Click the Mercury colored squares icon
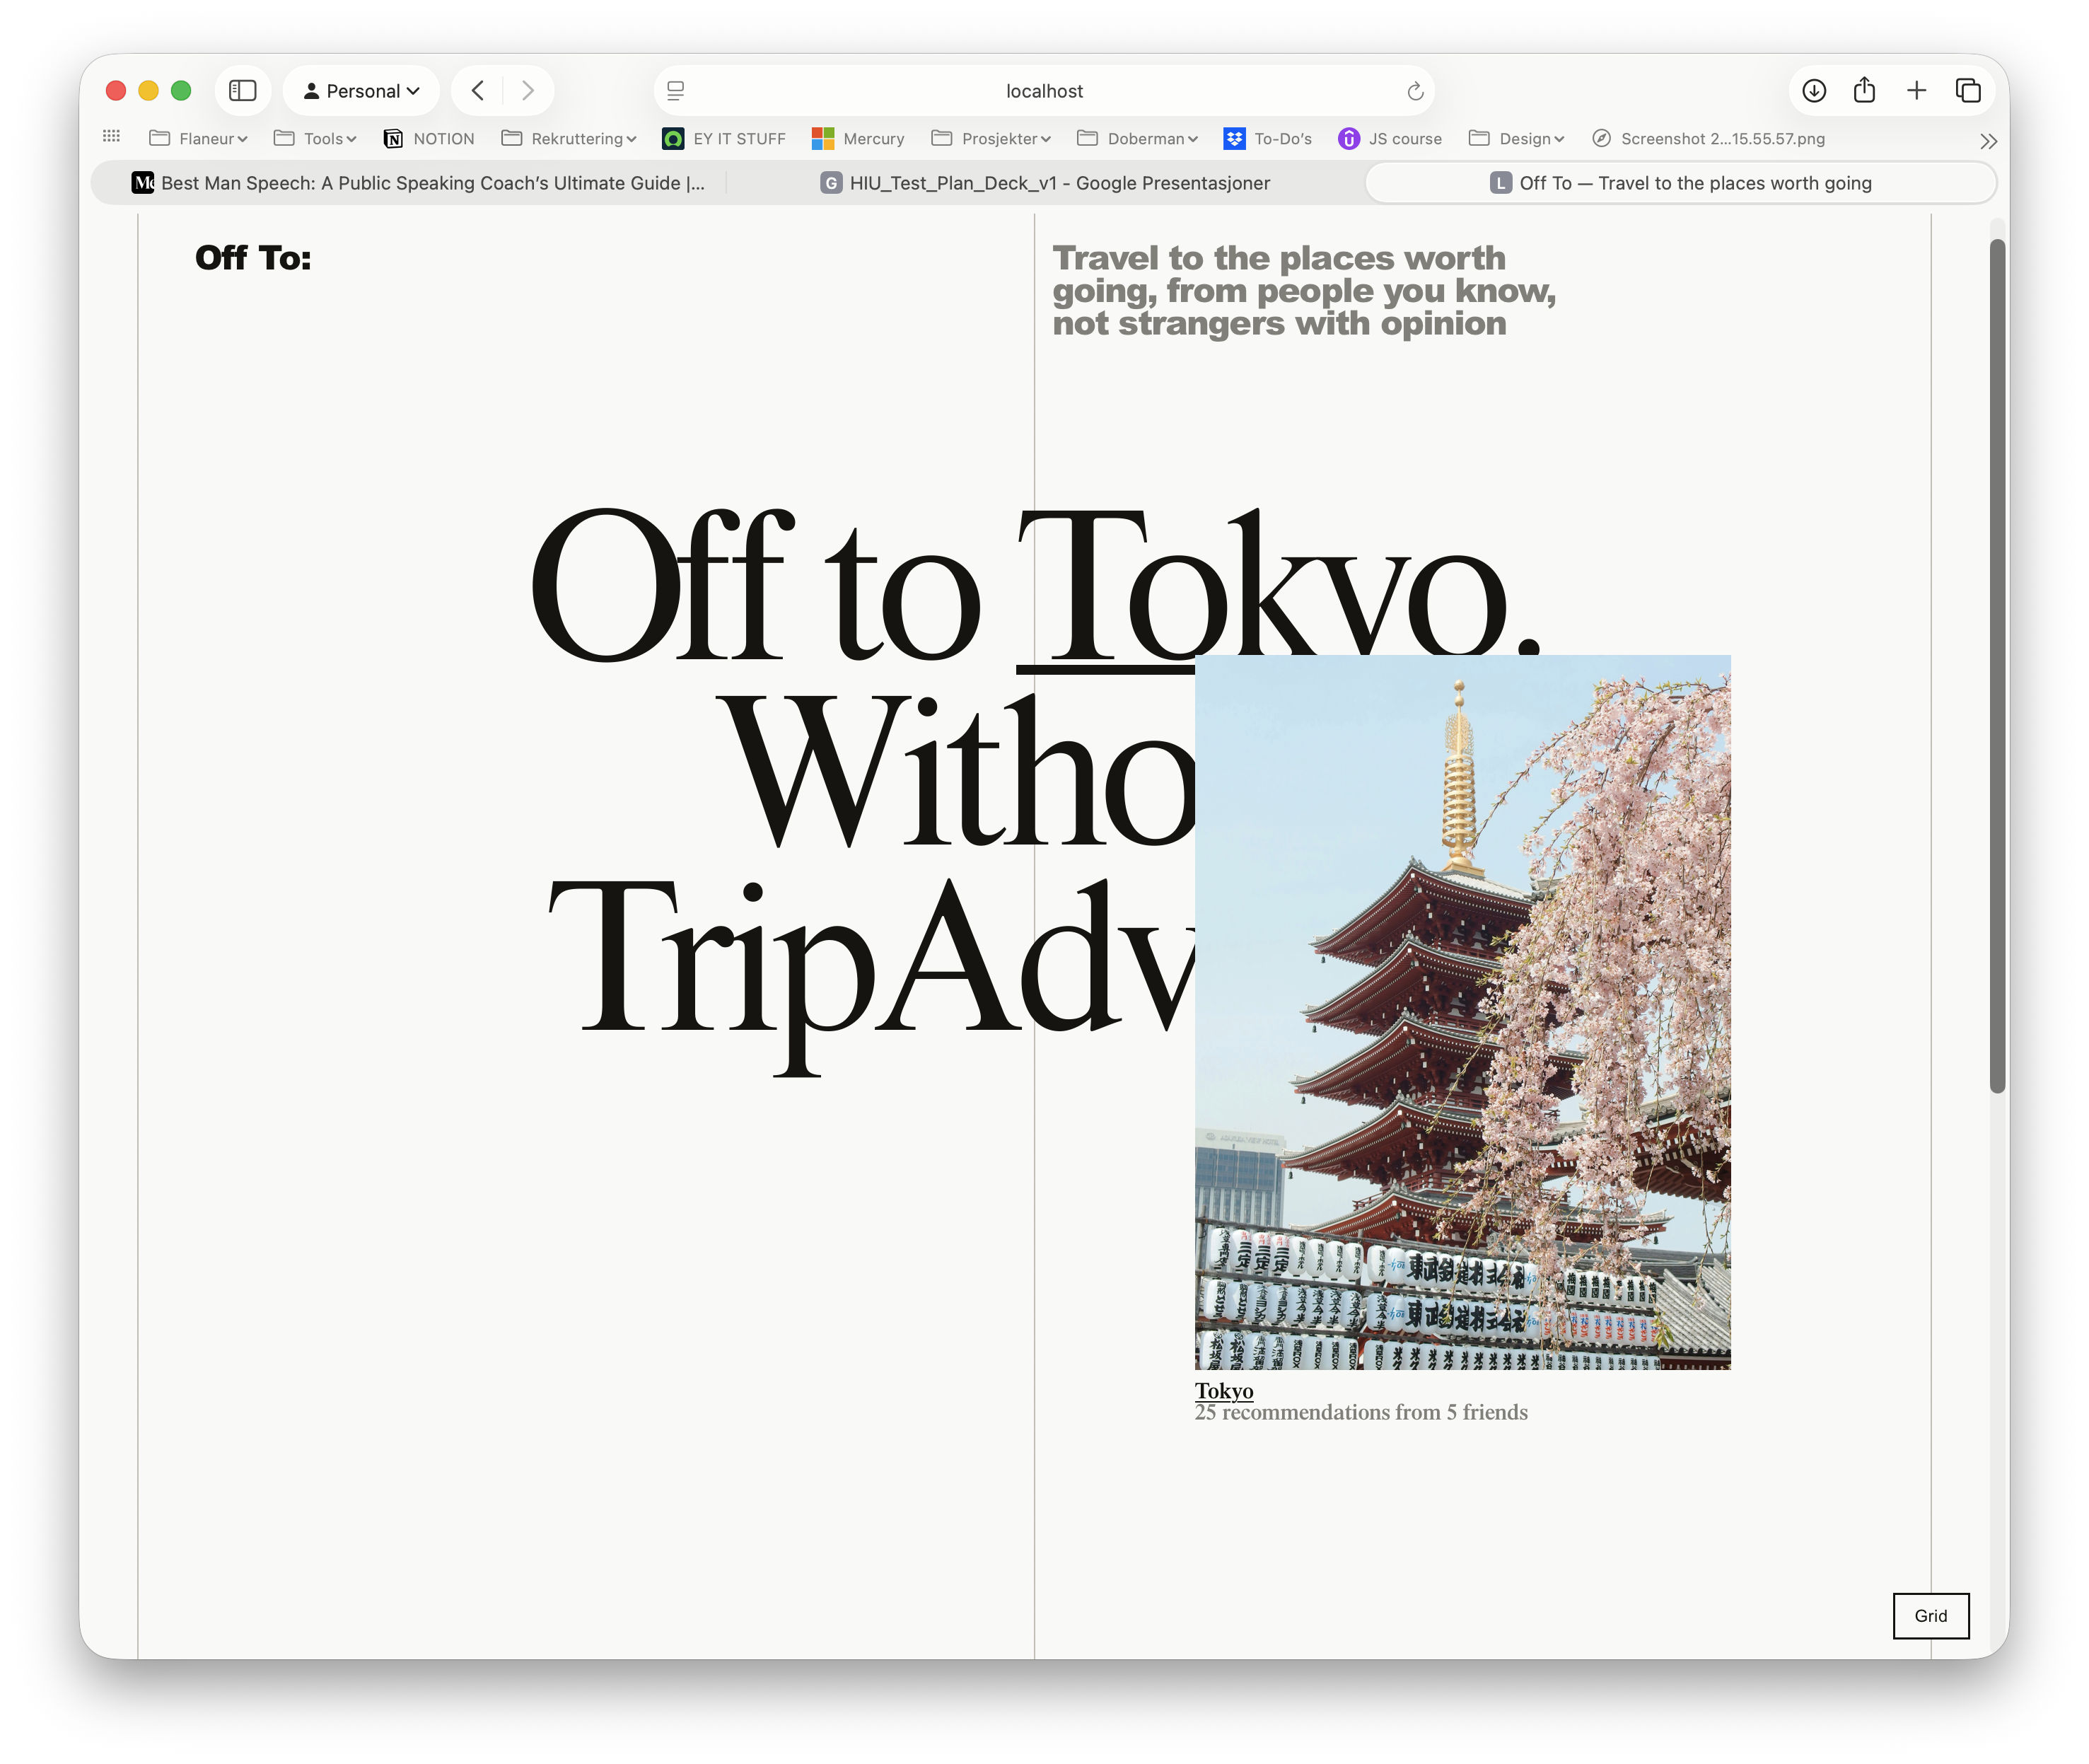Image resolution: width=2089 pixels, height=1764 pixels. click(x=823, y=139)
